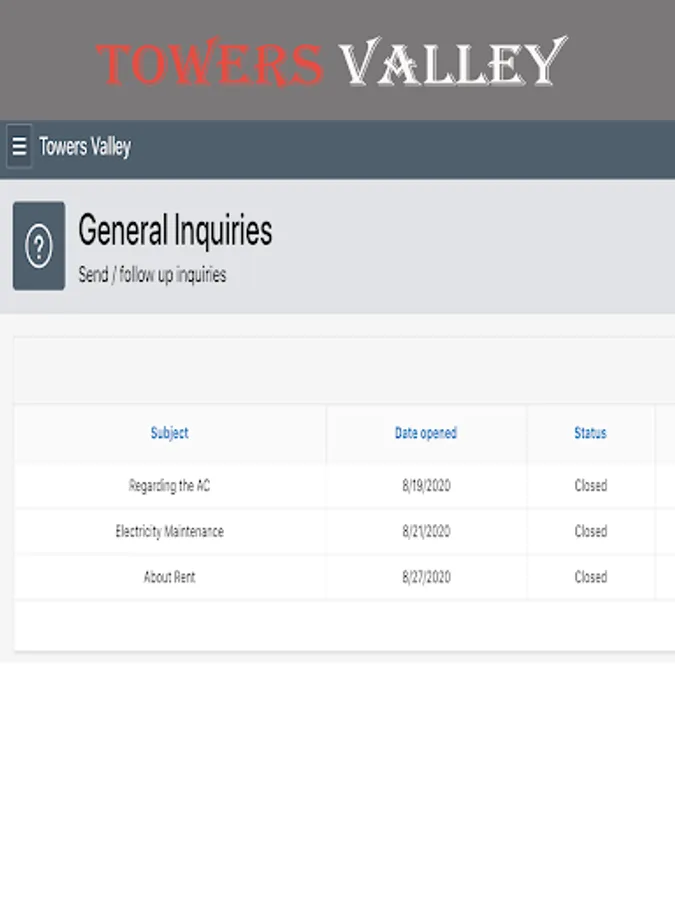Click the General Inquiries question mark icon

[38, 246]
